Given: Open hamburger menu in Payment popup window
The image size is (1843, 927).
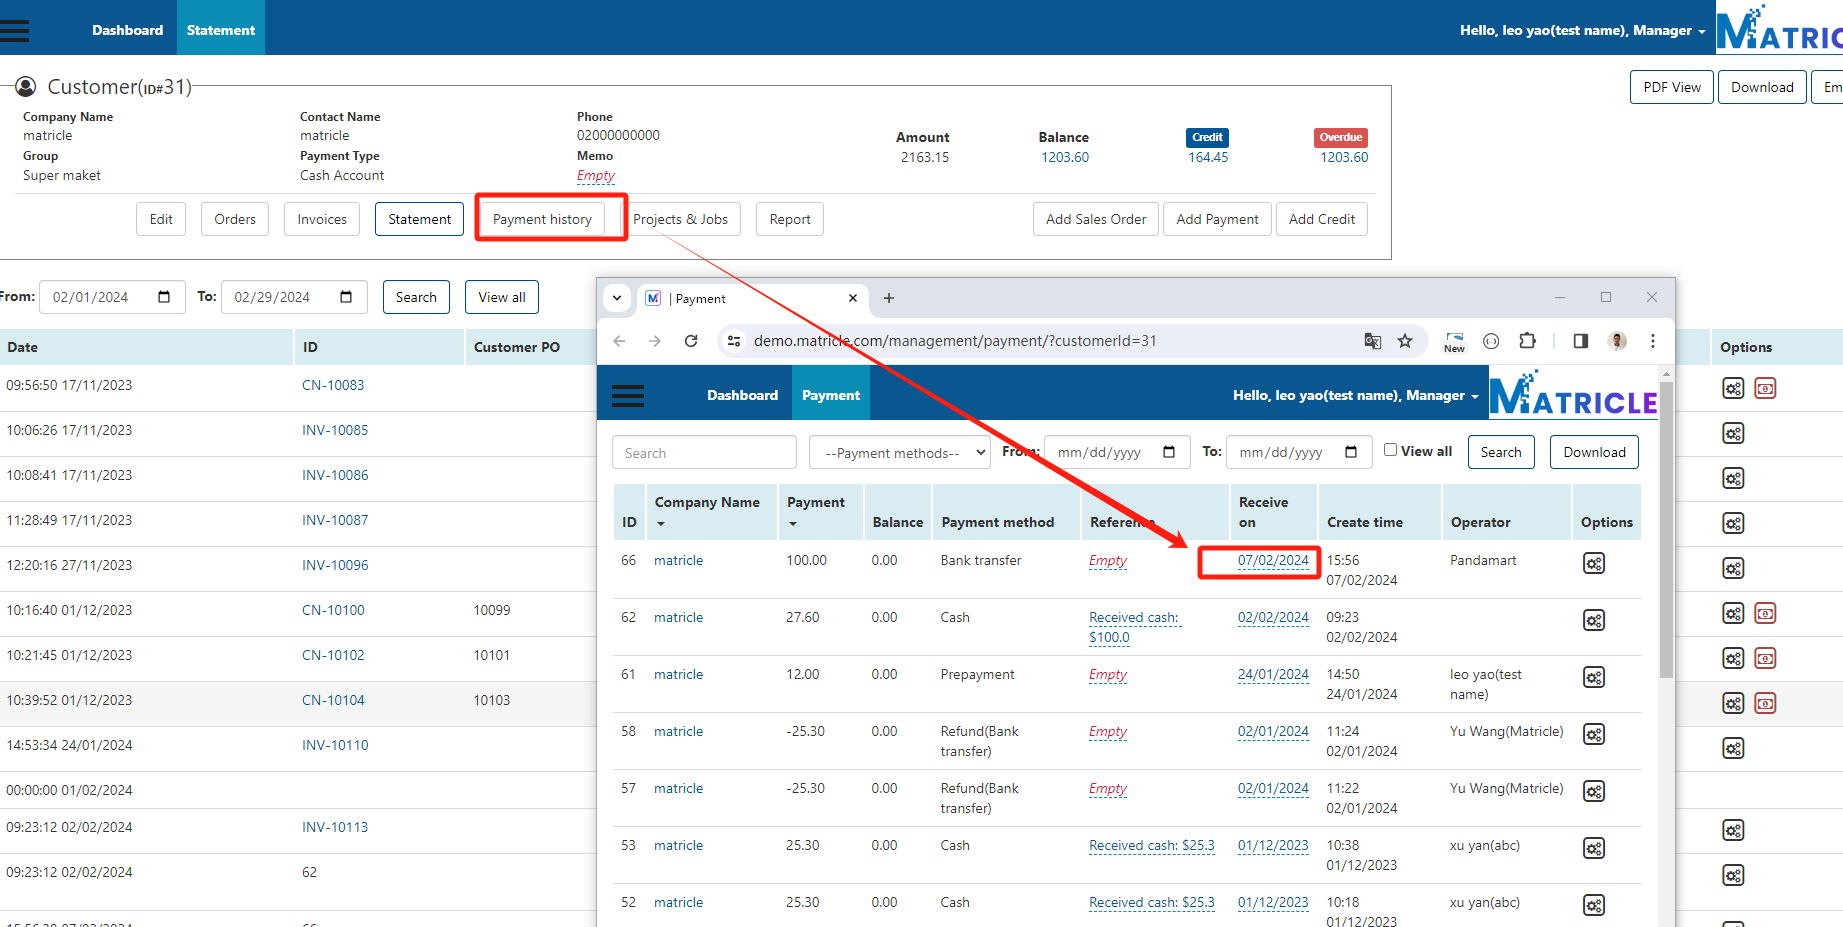Looking at the screenshot, I should [x=628, y=396].
